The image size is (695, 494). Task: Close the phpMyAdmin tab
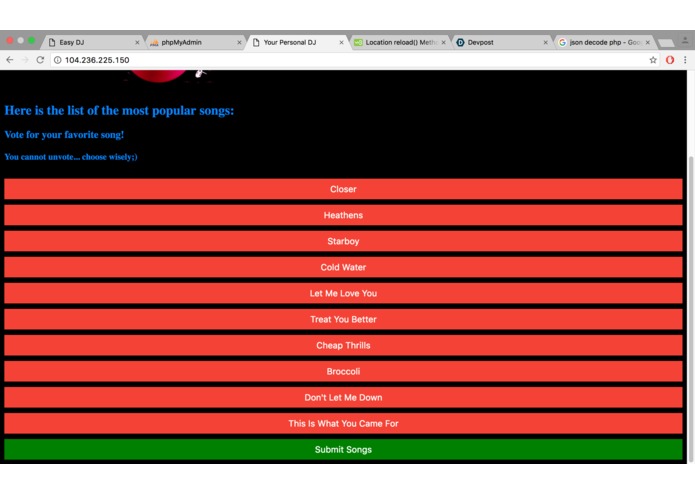coord(239,43)
